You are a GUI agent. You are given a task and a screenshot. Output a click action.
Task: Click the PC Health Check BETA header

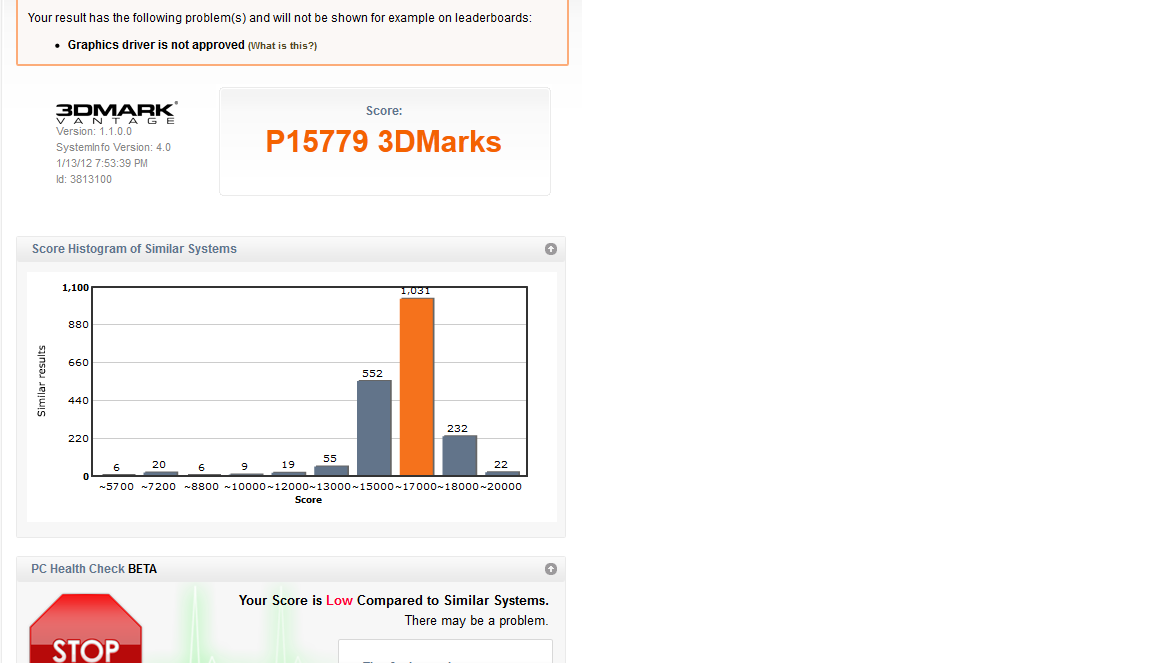coord(94,569)
